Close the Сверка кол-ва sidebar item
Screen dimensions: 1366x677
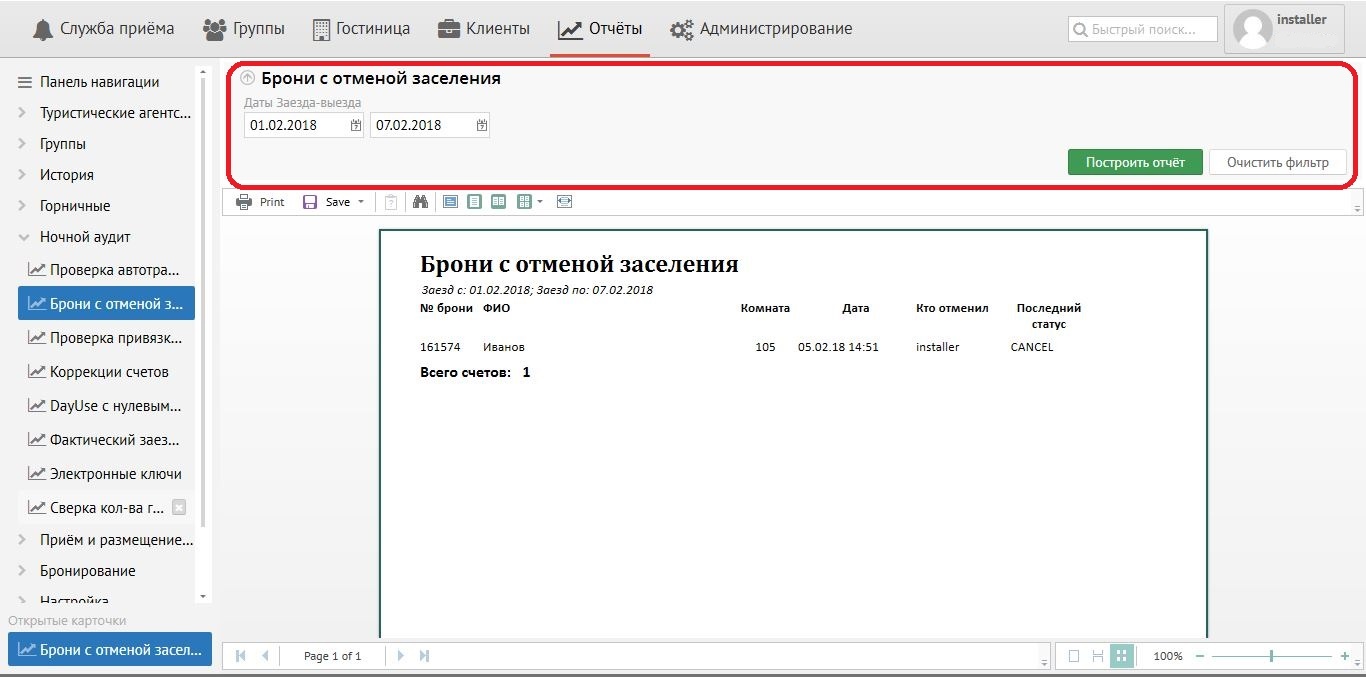[179, 508]
